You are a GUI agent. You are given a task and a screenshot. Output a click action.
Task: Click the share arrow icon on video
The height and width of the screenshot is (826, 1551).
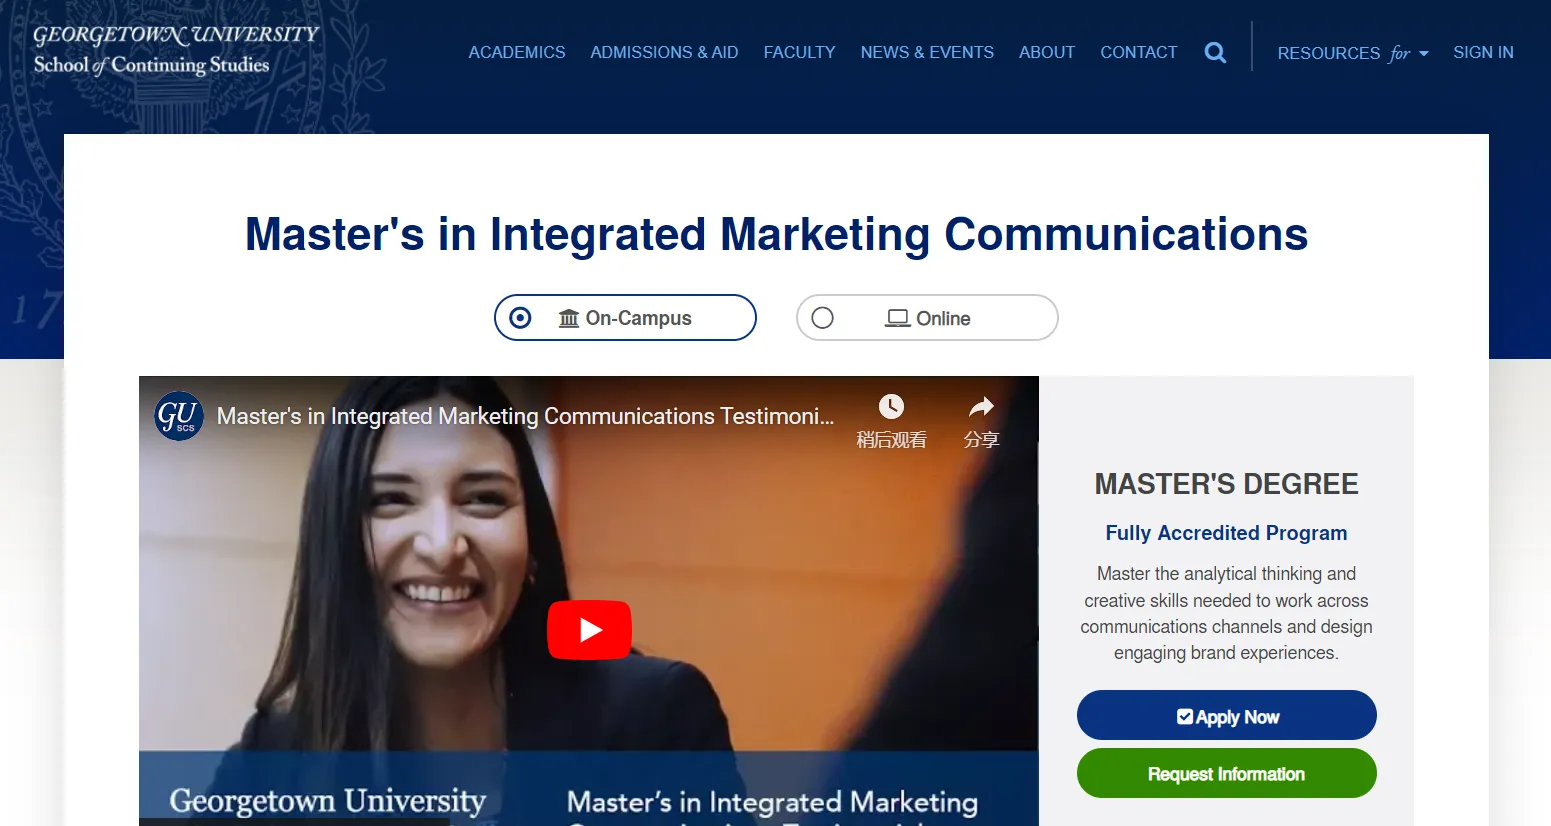[981, 407]
